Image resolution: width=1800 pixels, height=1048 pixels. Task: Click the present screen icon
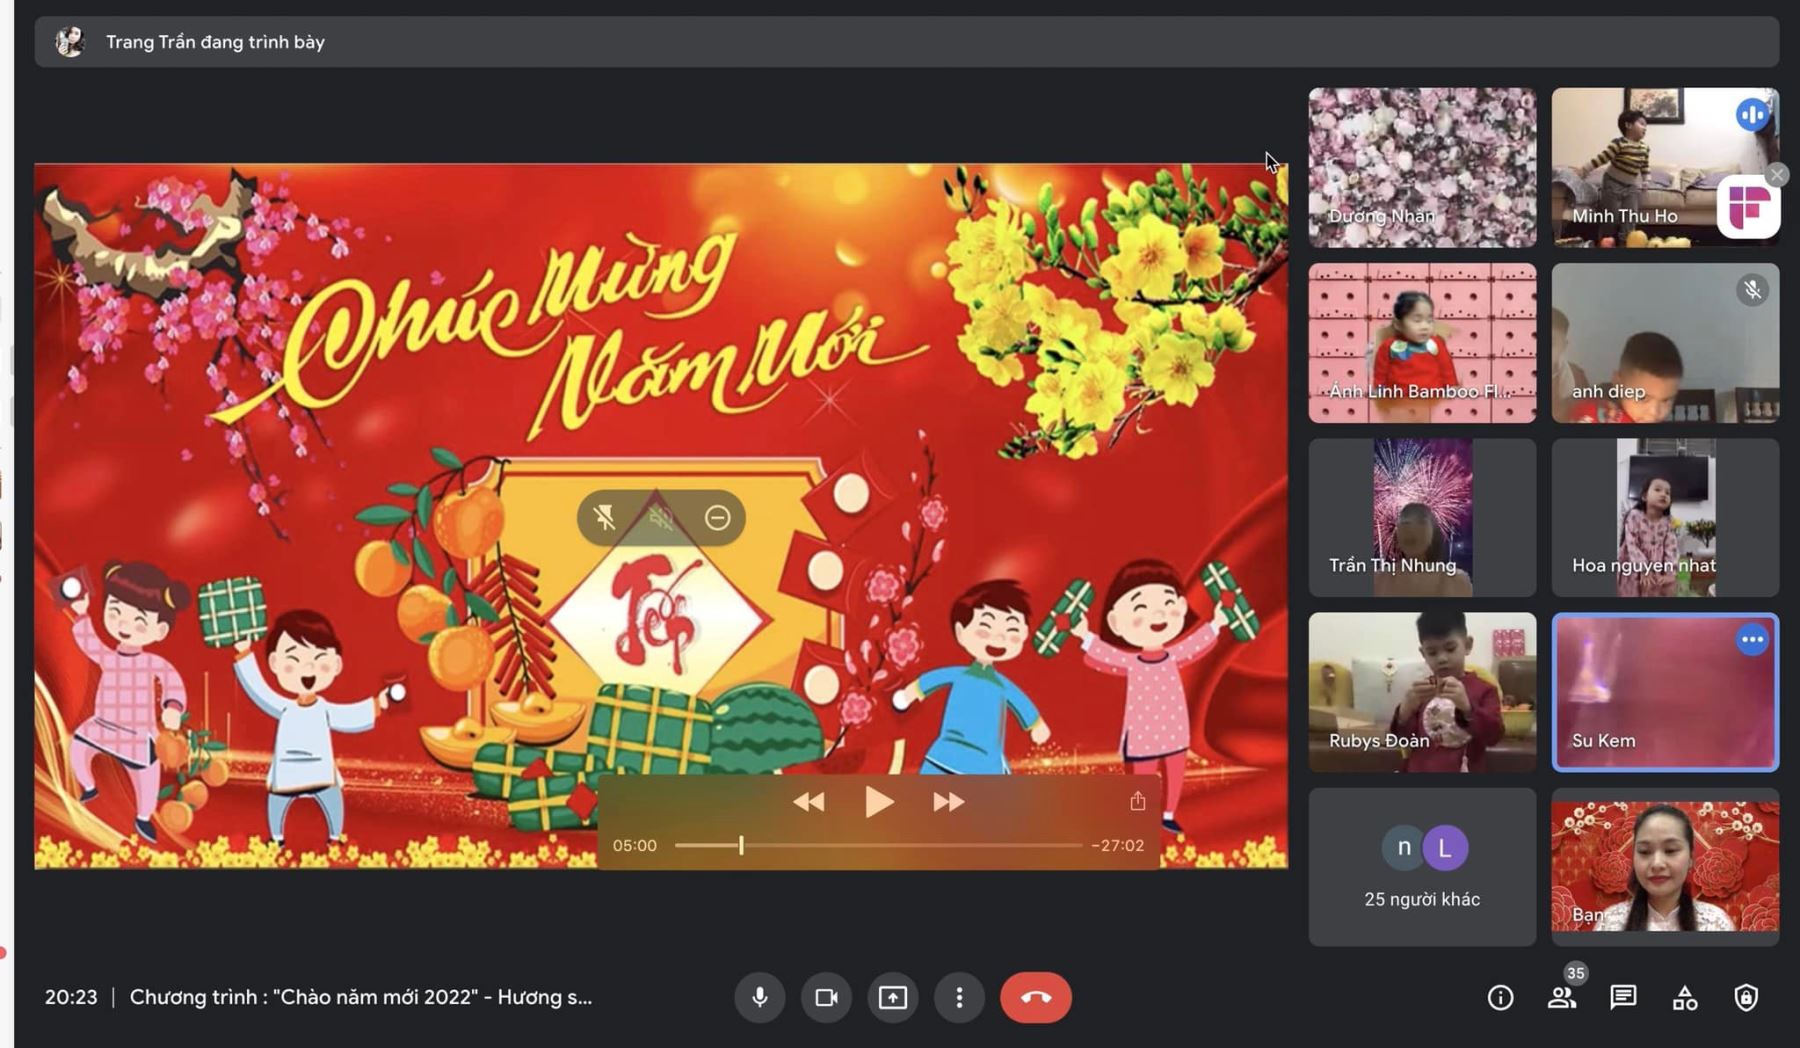click(x=893, y=997)
